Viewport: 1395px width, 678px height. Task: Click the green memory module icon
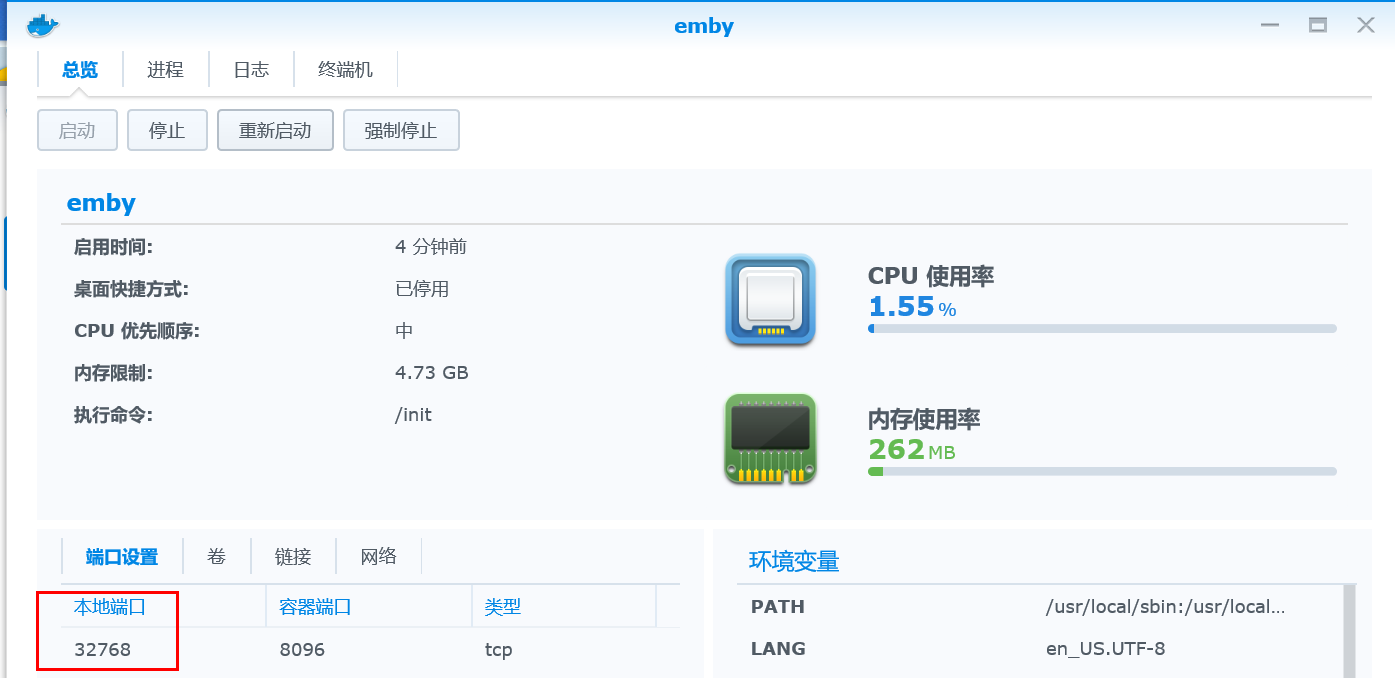[x=770, y=439]
